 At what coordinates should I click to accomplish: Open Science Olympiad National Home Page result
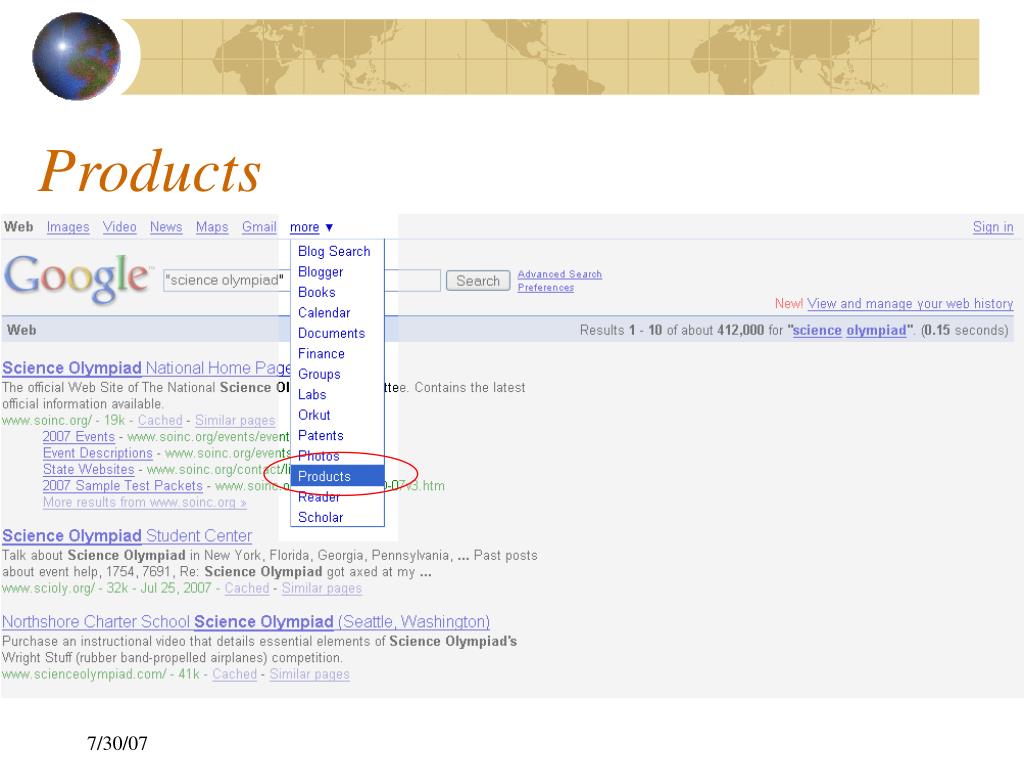pyautogui.click(x=146, y=368)
